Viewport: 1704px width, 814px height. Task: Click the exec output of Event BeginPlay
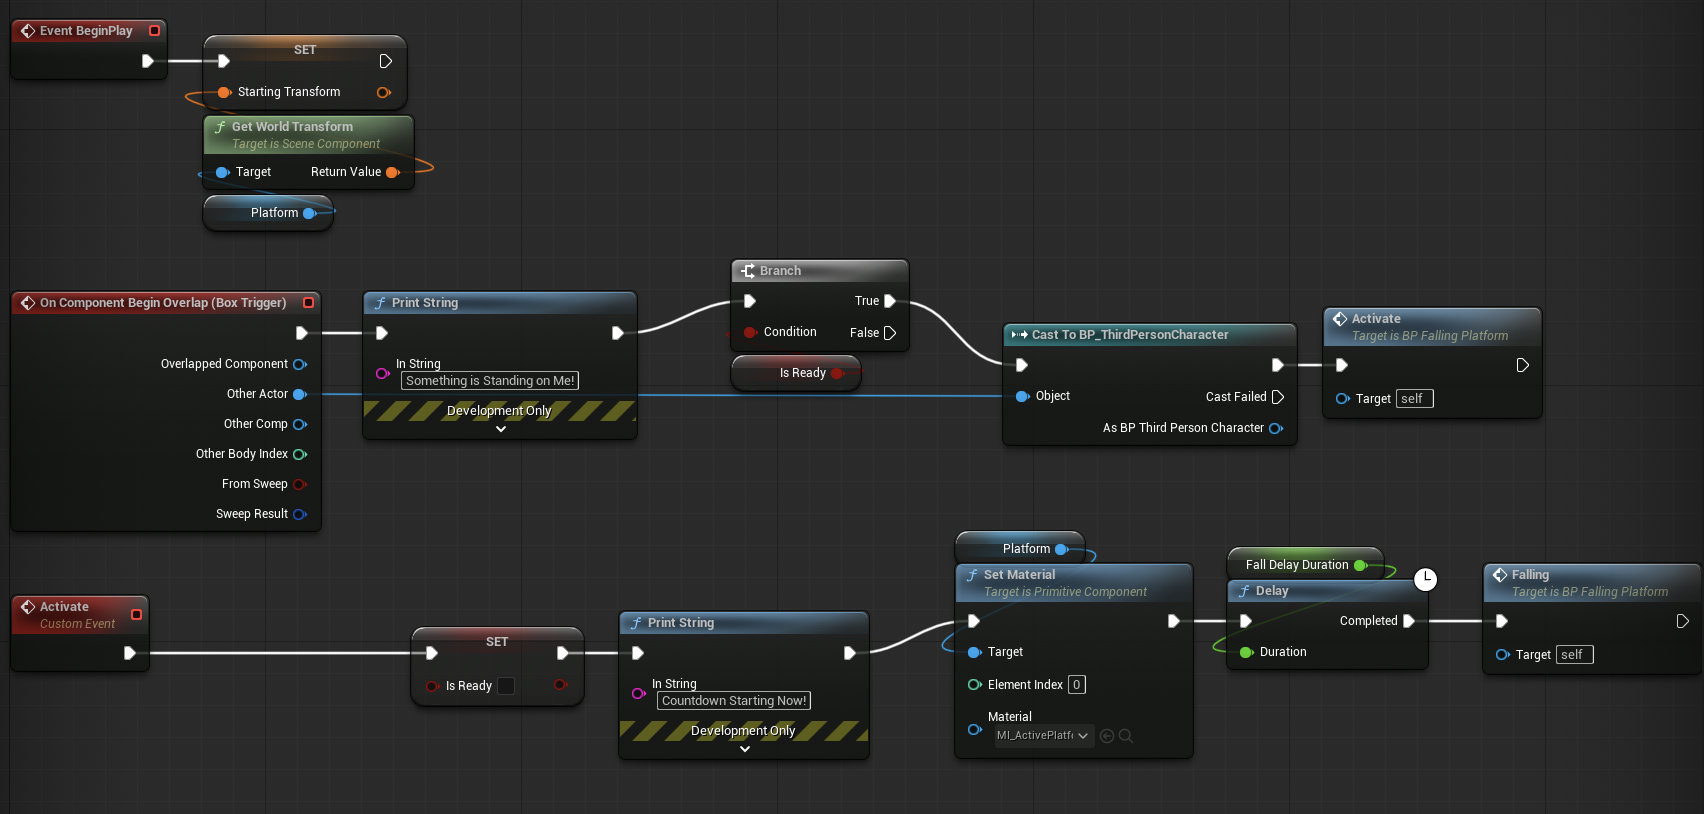coord(148,61)
